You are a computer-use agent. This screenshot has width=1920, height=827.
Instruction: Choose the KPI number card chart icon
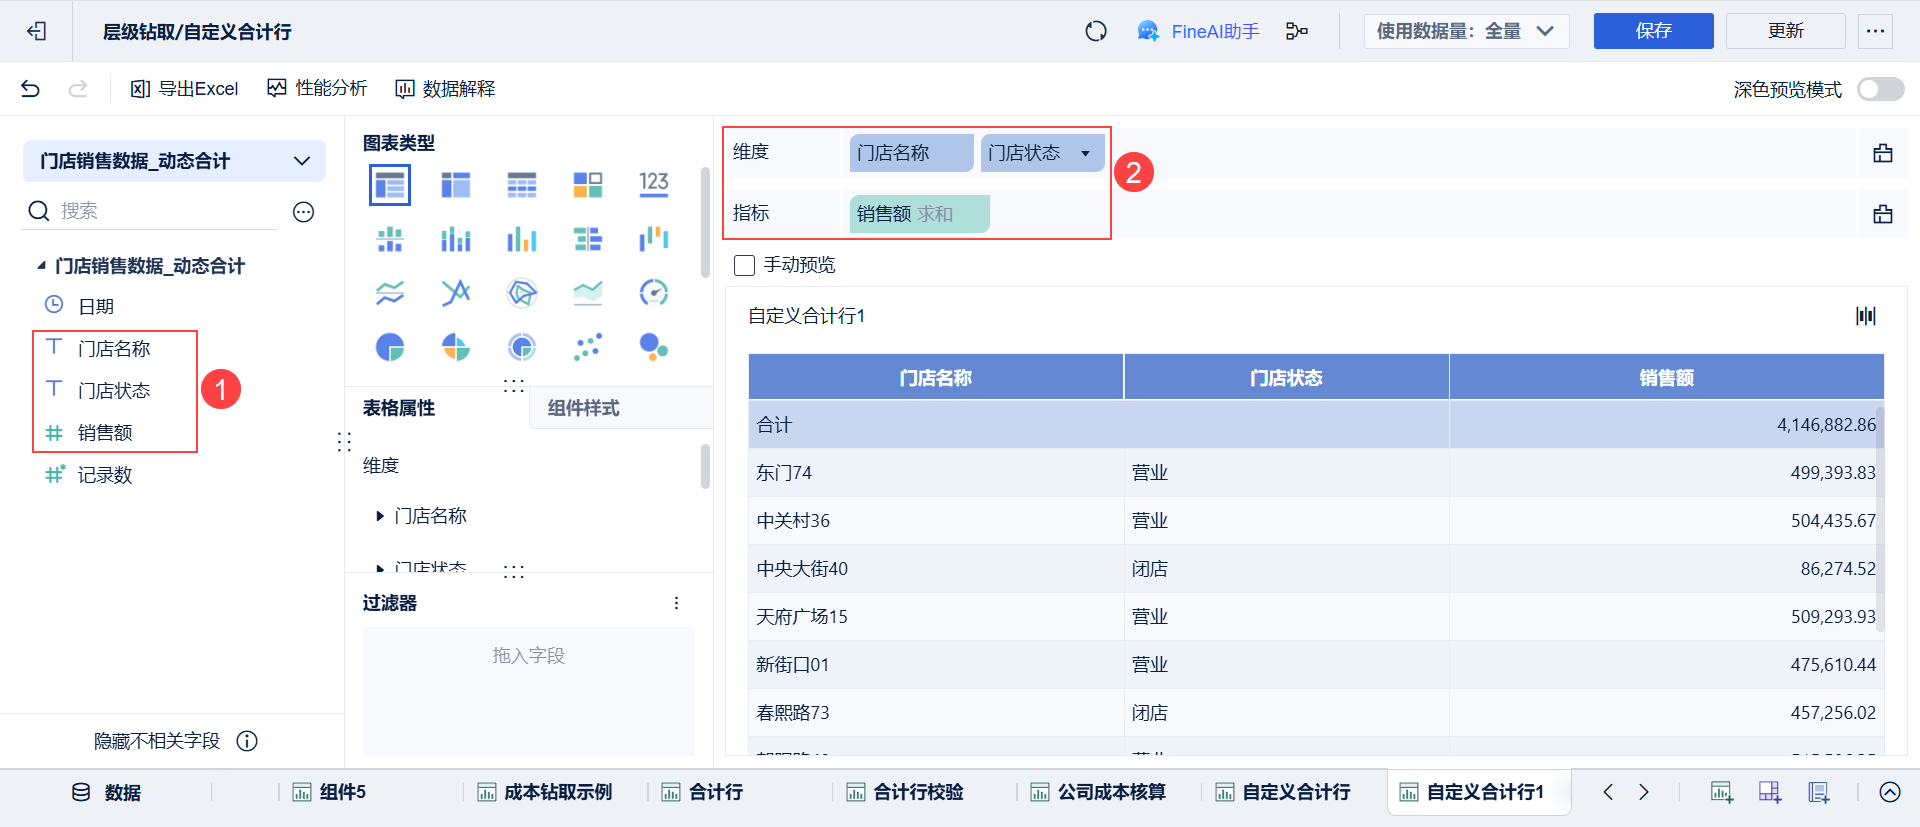654,184
